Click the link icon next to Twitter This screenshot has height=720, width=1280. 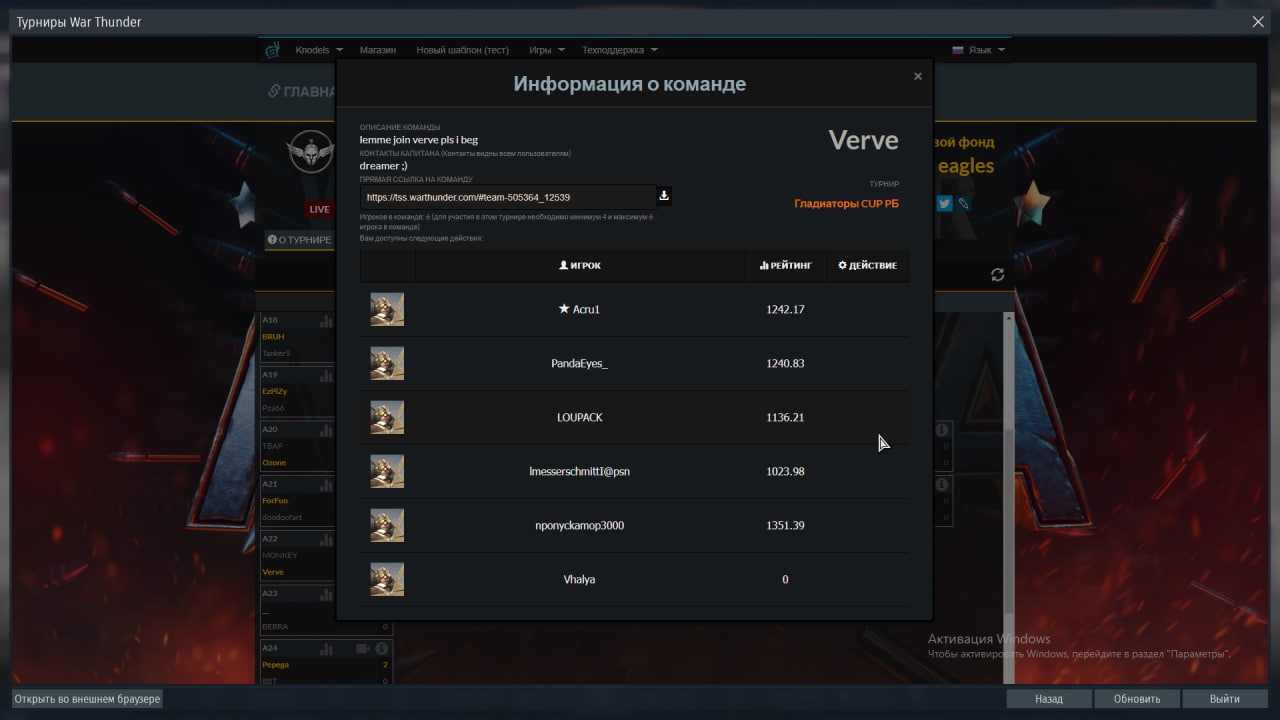[963, 203]
